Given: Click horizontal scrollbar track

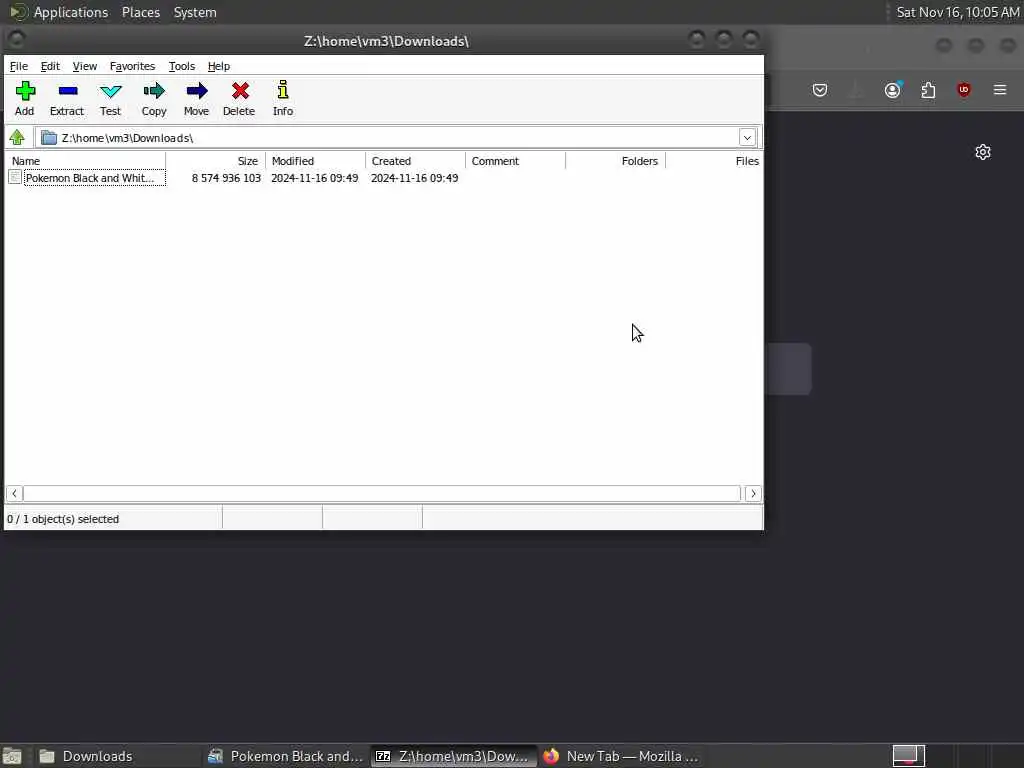Looking at the screenshot, I should click(x=382, y=494).
